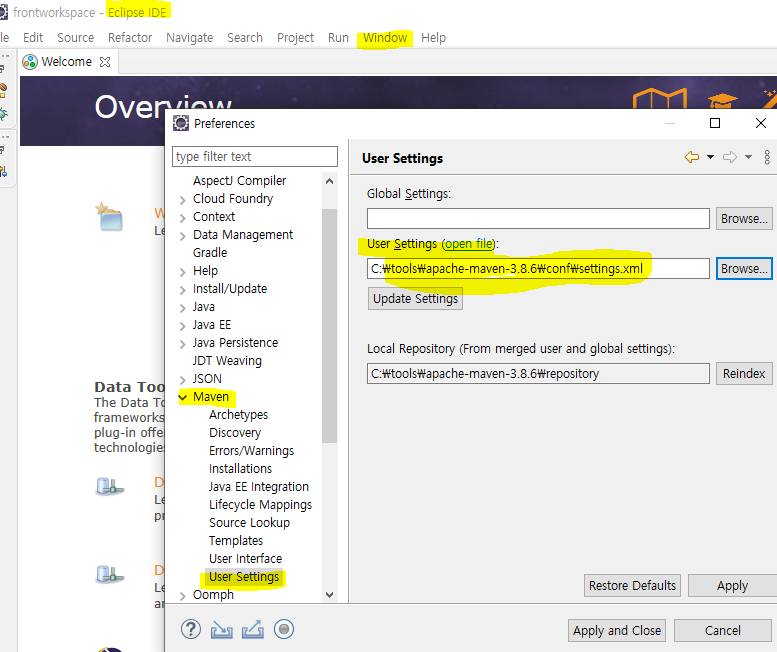Select Installations under Maven
777x652 pixels.
[240, 469]
